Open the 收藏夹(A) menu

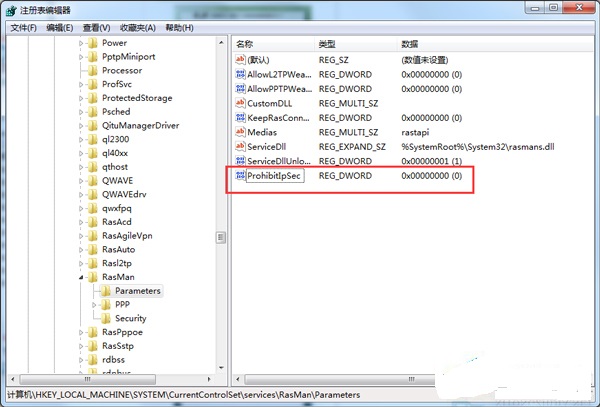pos(137,28)
